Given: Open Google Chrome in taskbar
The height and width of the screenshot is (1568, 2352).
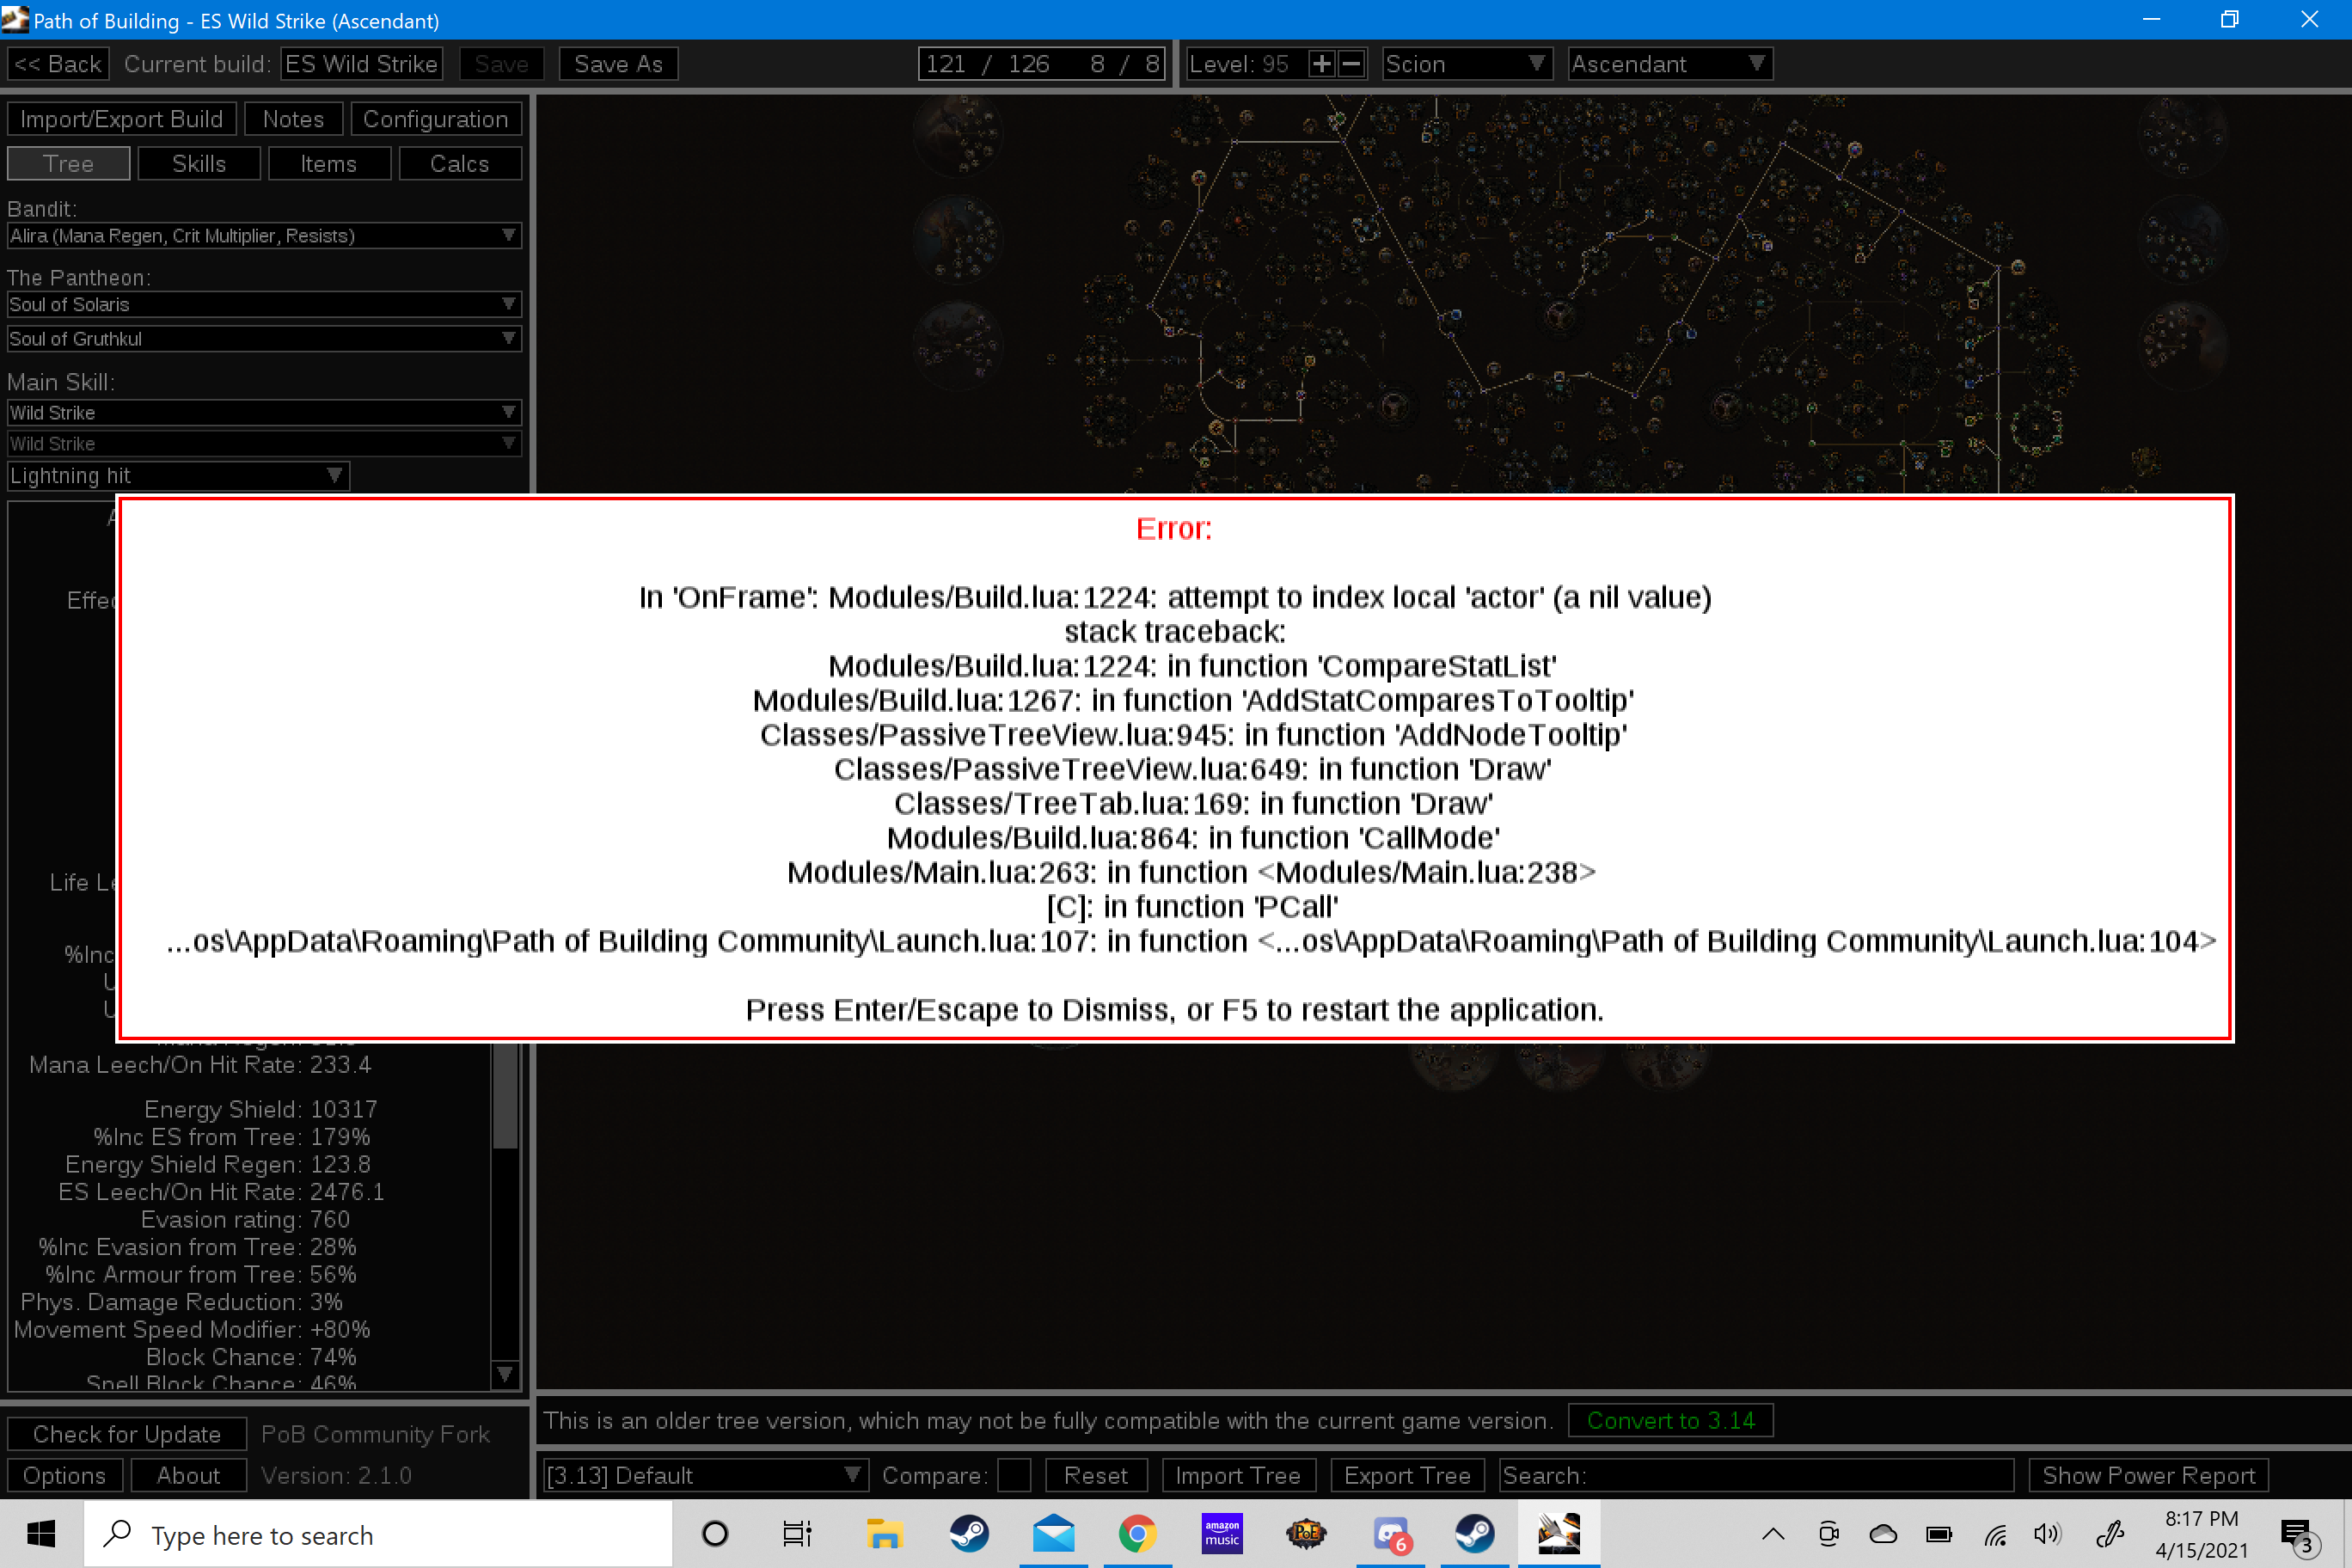Looking at the screenshot, I should click(1137, 1533).
